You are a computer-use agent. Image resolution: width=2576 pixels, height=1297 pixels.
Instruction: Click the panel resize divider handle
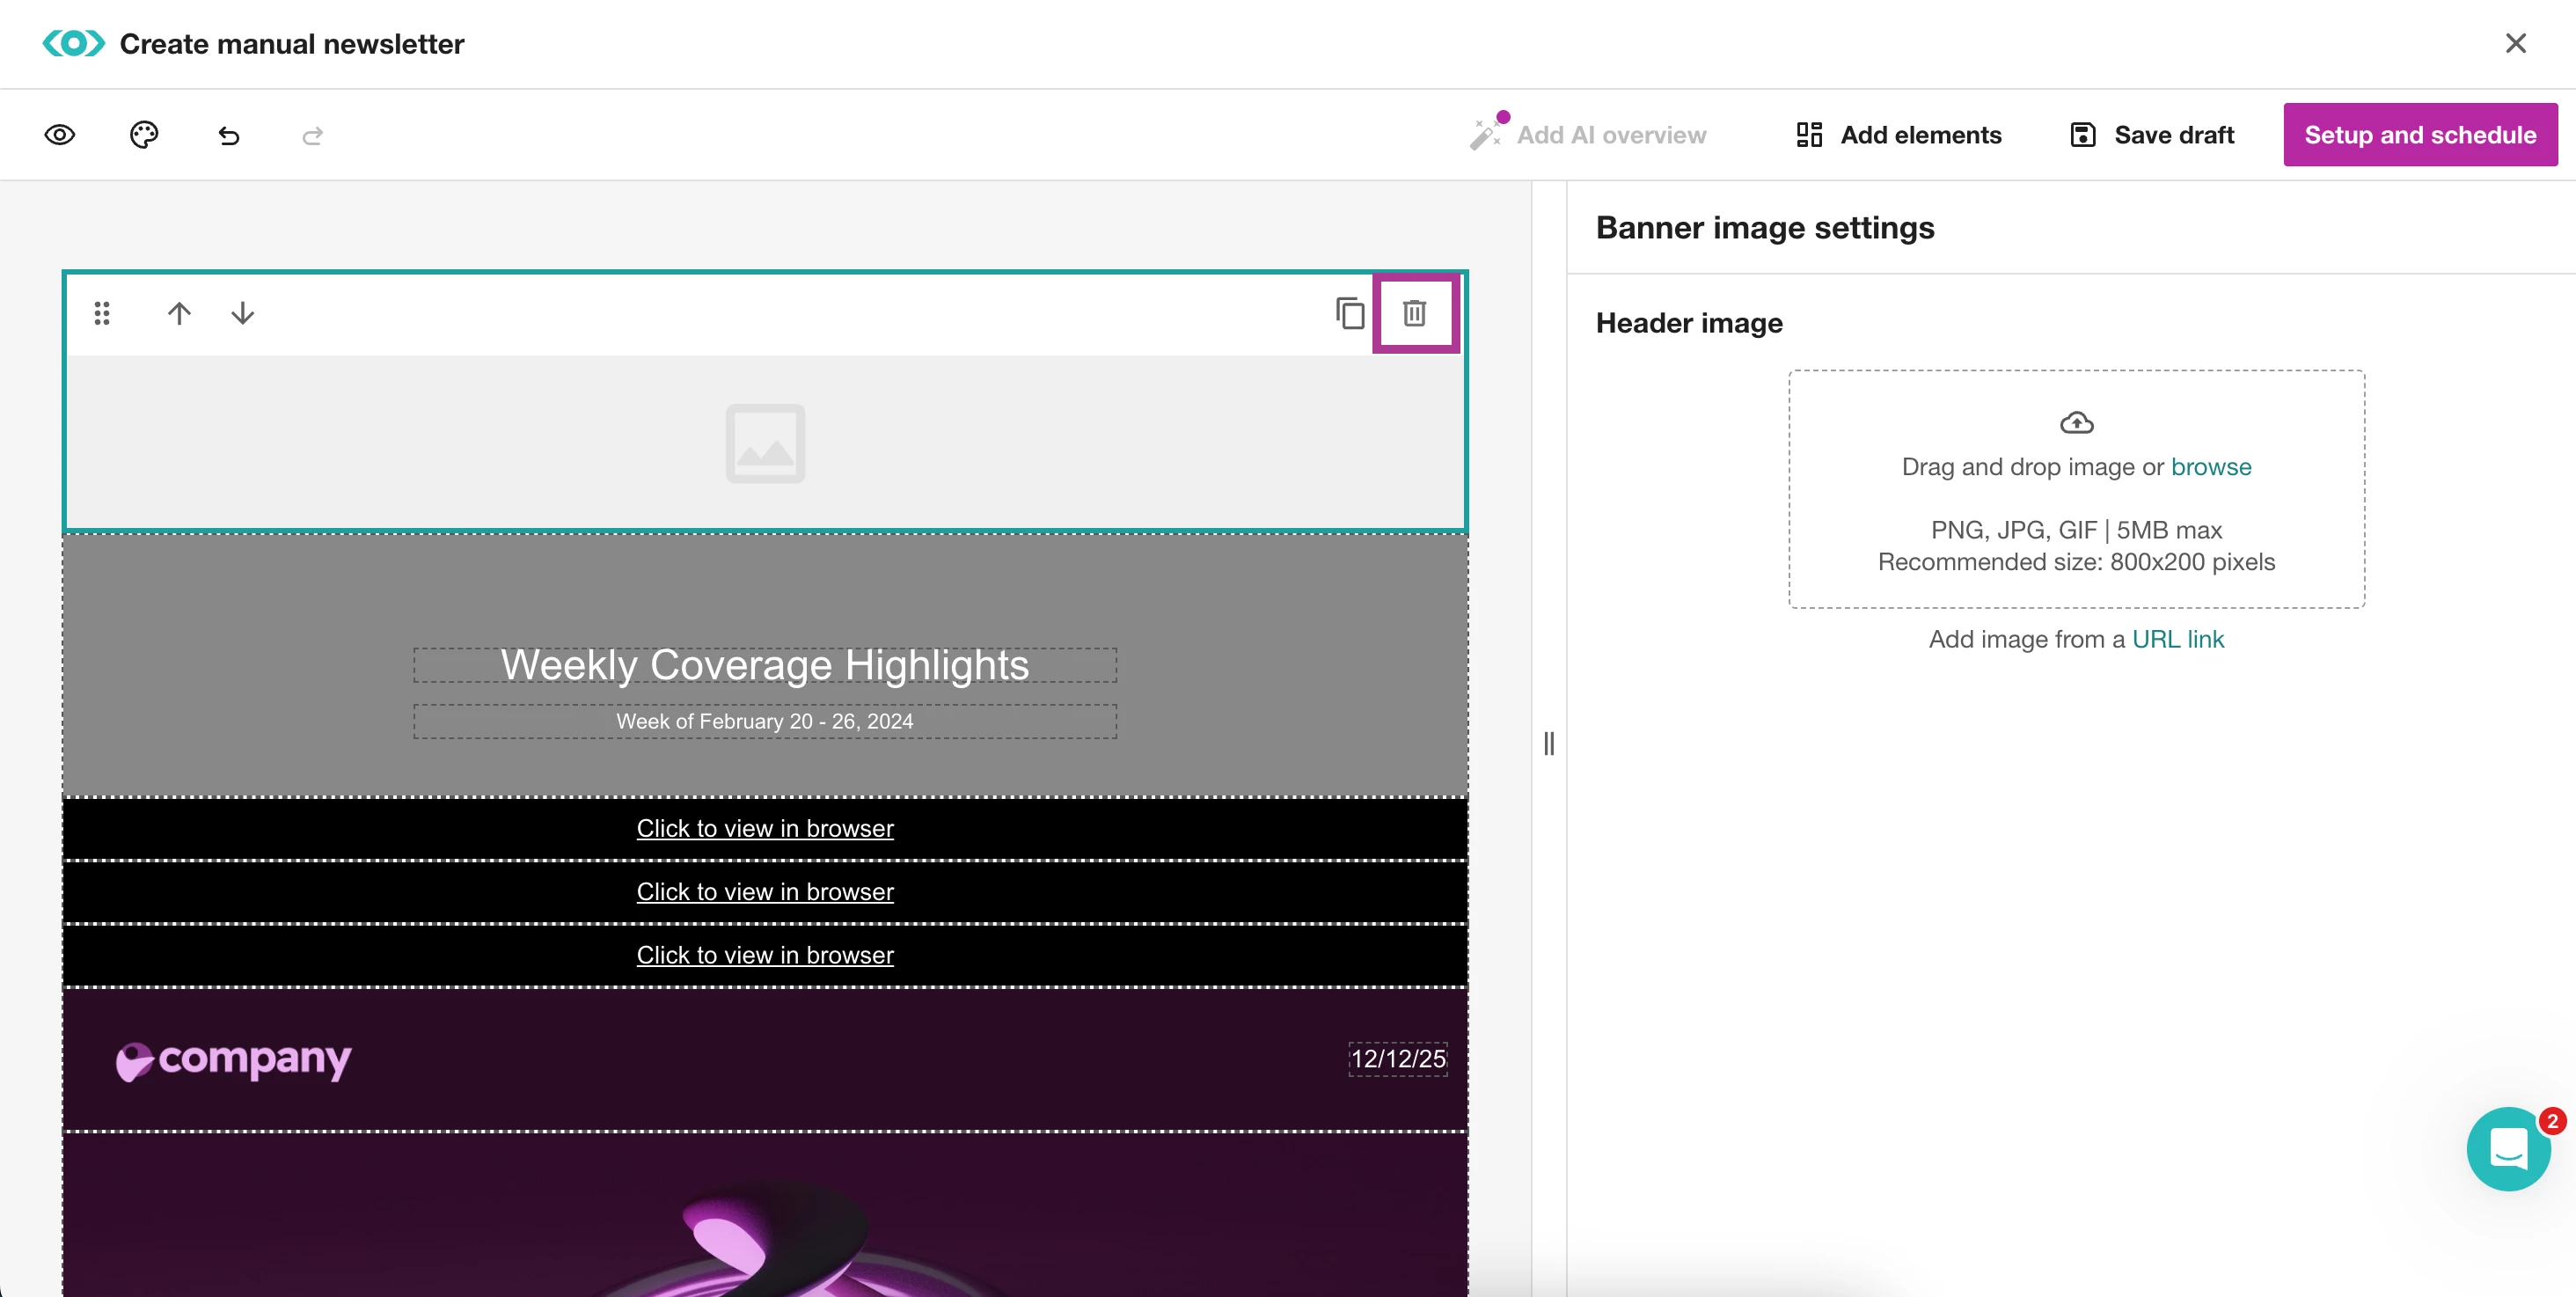tap(1548, 743)
